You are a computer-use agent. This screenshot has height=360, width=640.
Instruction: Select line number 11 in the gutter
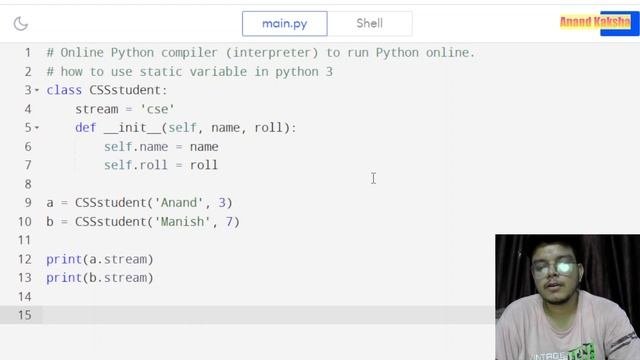tap(24, 240)
